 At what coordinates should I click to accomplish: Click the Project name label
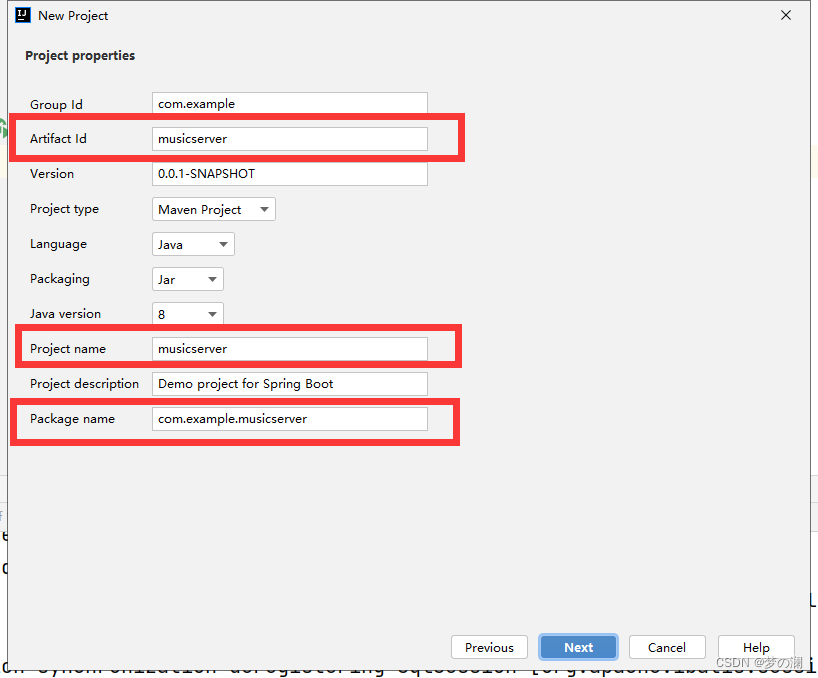(68, 349)
